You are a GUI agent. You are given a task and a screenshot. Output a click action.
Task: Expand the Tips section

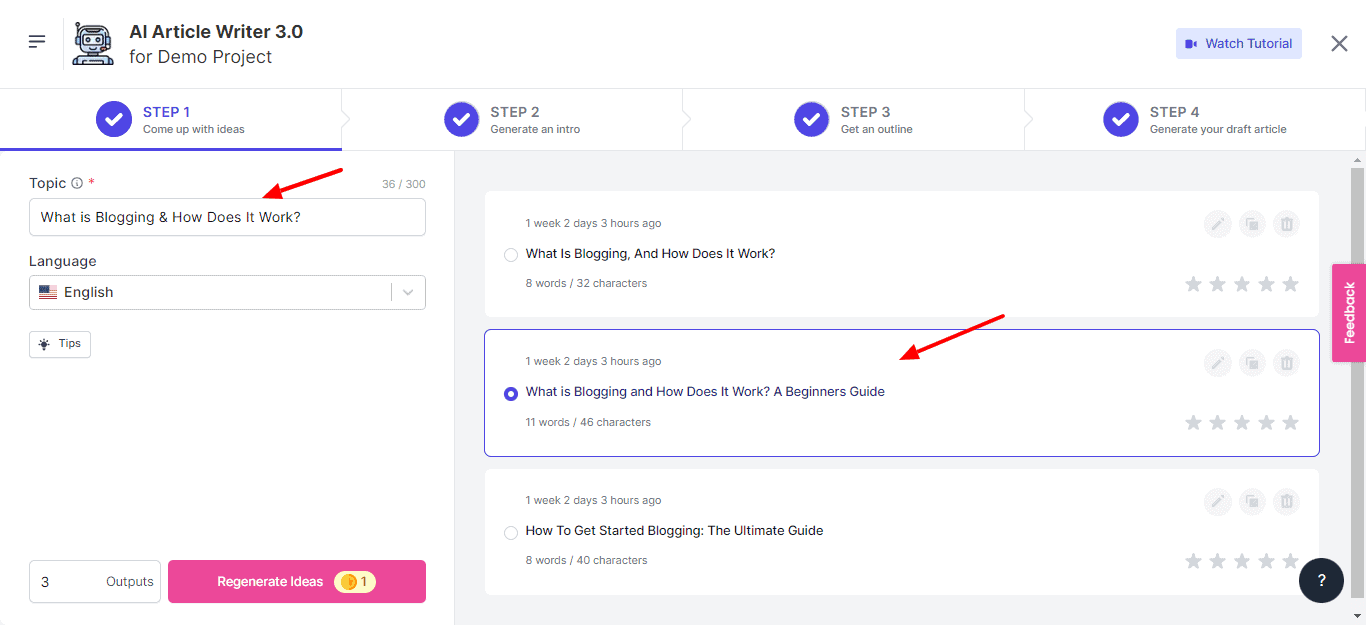60,344
